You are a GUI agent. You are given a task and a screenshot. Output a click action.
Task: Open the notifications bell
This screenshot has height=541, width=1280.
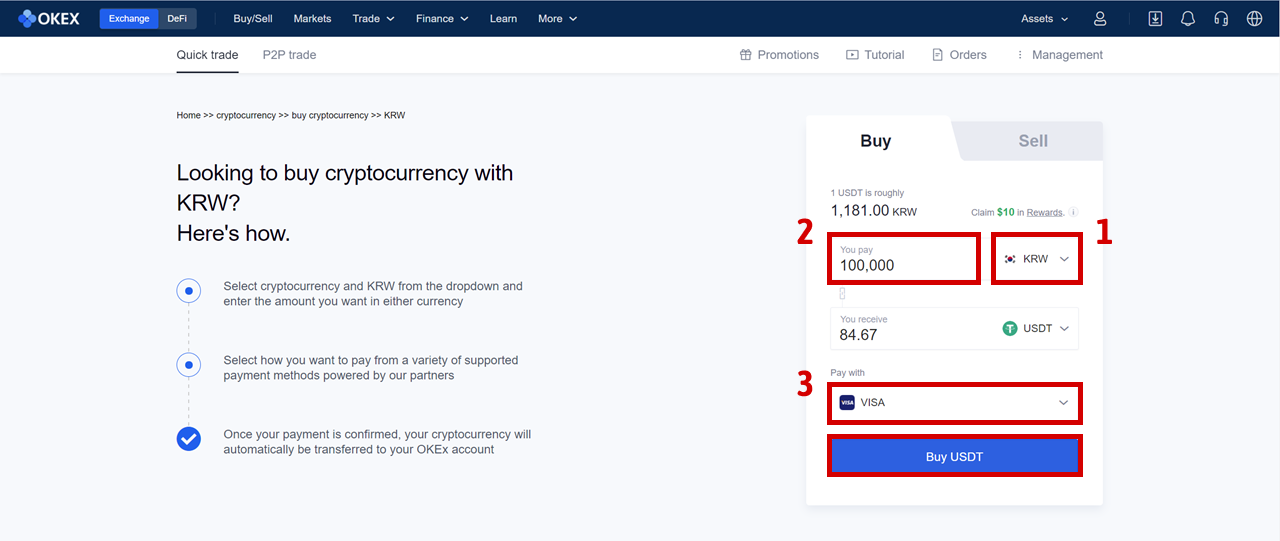coord(1188,18)
